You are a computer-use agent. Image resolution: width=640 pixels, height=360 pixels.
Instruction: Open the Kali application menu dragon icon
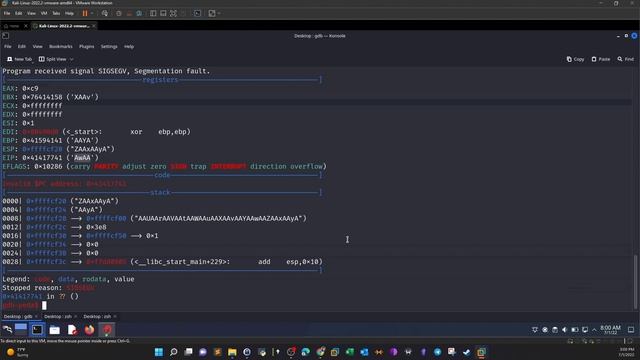click(7, 329)
